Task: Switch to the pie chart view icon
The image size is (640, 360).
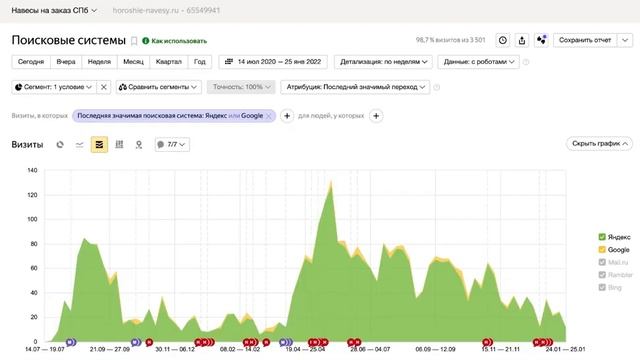Action: pyautogui.click(x=60, y=144)
